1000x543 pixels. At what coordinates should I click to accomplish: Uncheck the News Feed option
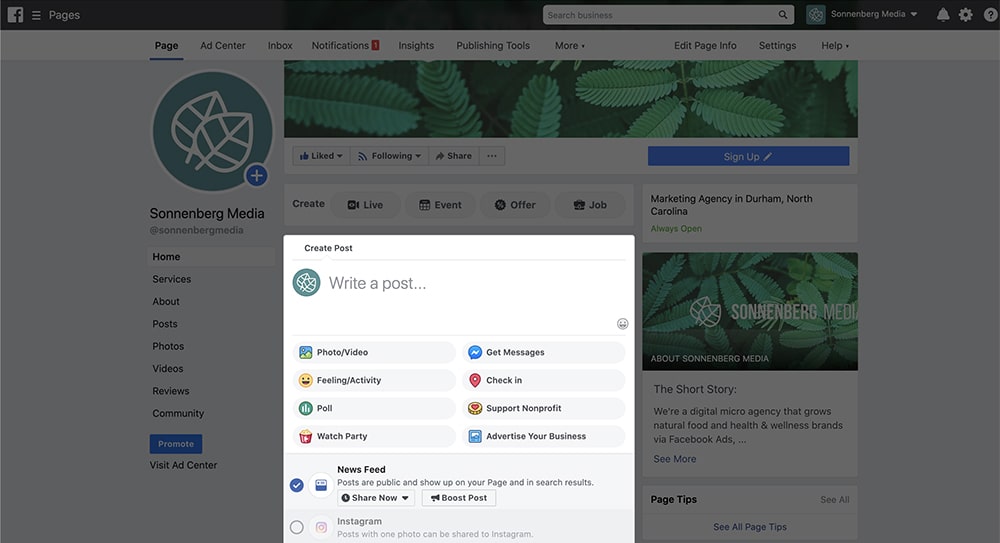(x=297, y=485)
